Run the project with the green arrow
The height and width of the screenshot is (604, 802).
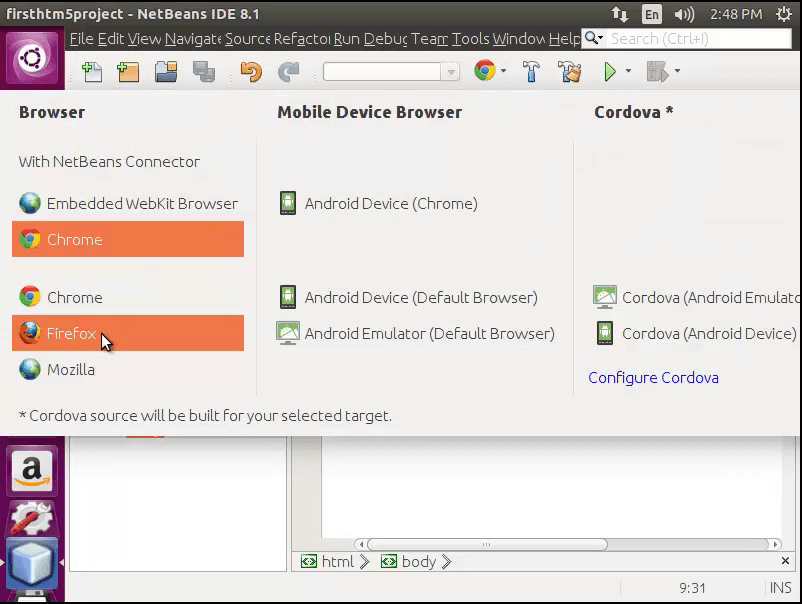pos(610,72)
